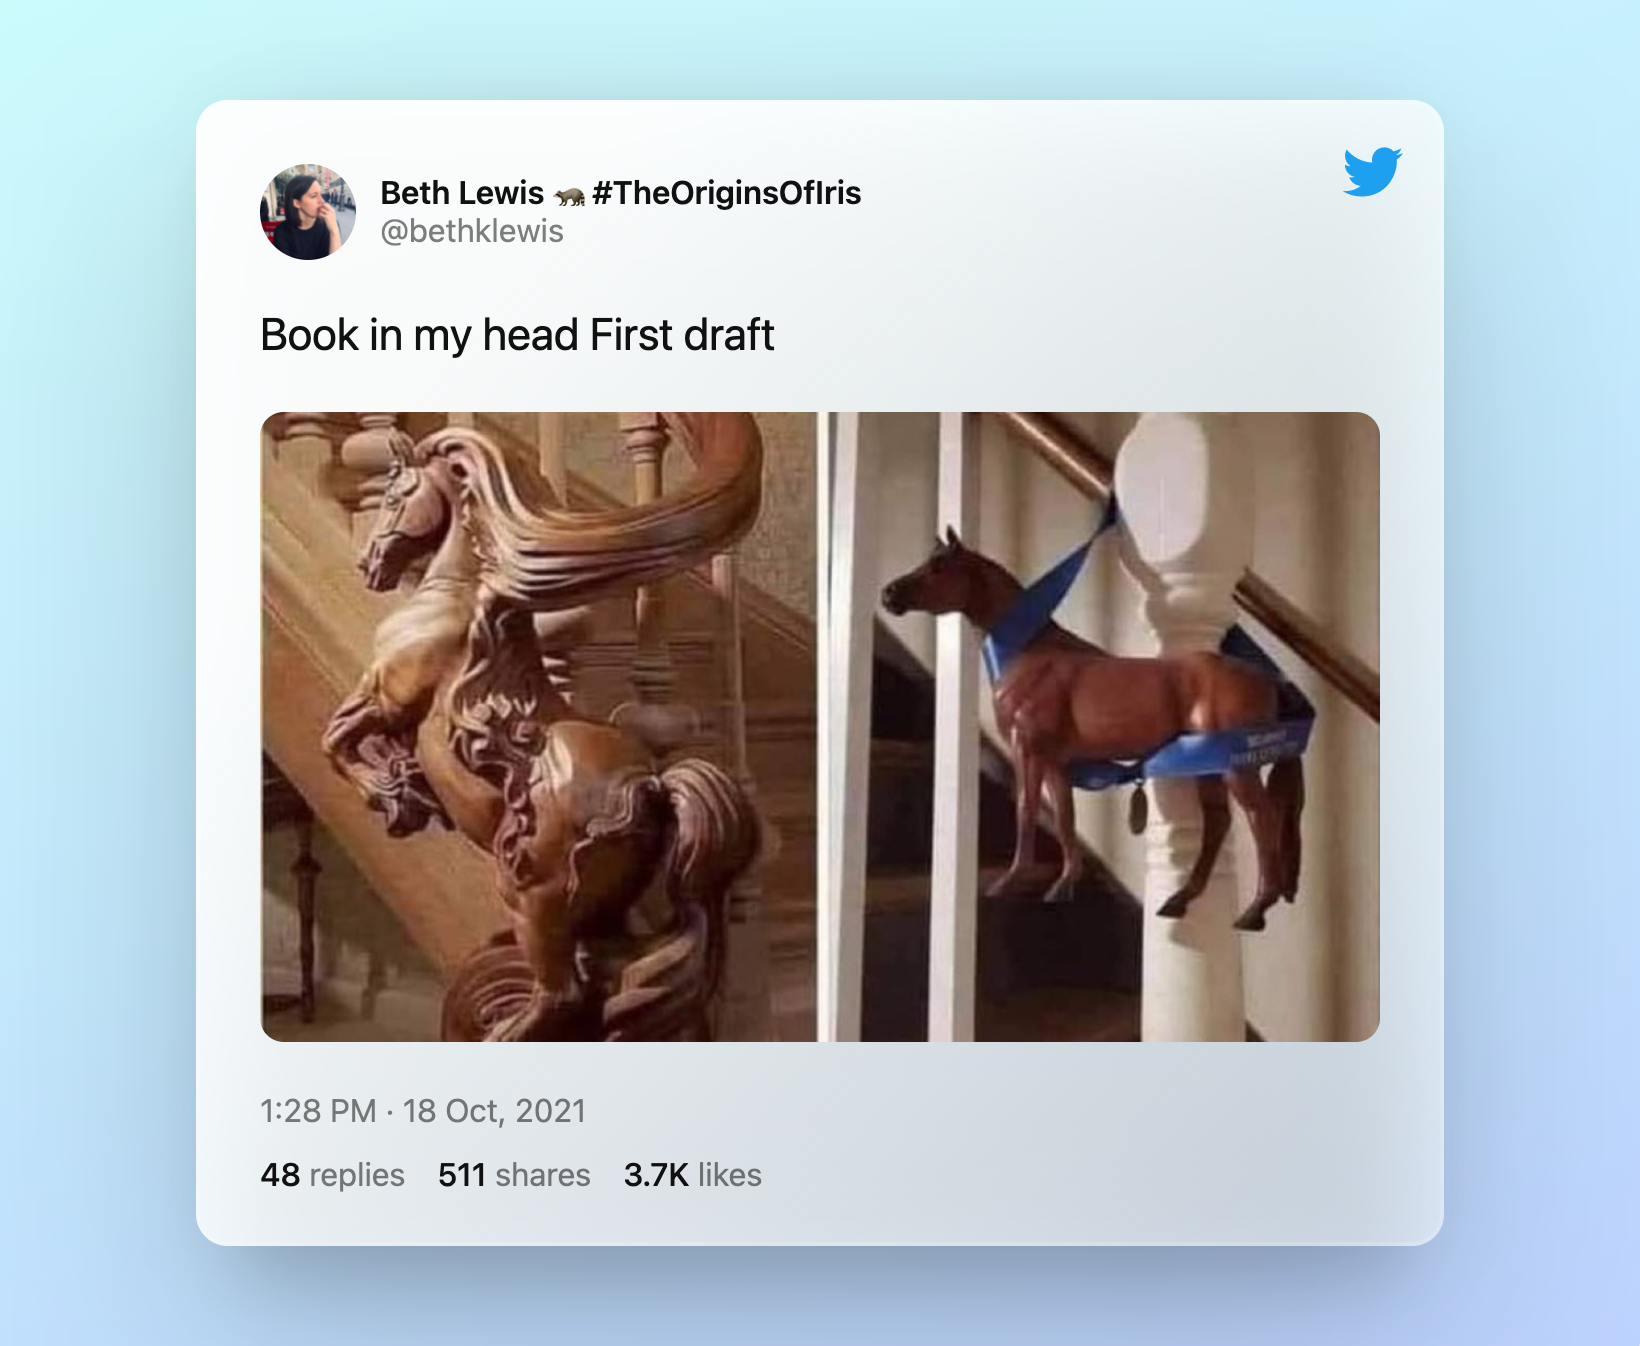Image resolution: width=1640 pixels, height=1346 pixels.
Task: Click the word 'shares' label
Action: pyautogui.click(x=543, y=1175)
